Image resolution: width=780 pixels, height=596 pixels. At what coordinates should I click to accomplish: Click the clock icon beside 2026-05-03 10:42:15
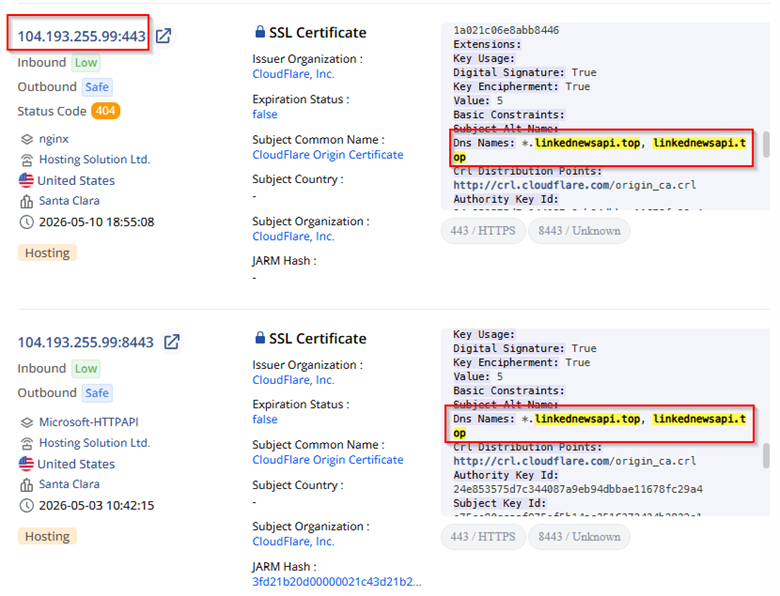click(x=26, y=505)
